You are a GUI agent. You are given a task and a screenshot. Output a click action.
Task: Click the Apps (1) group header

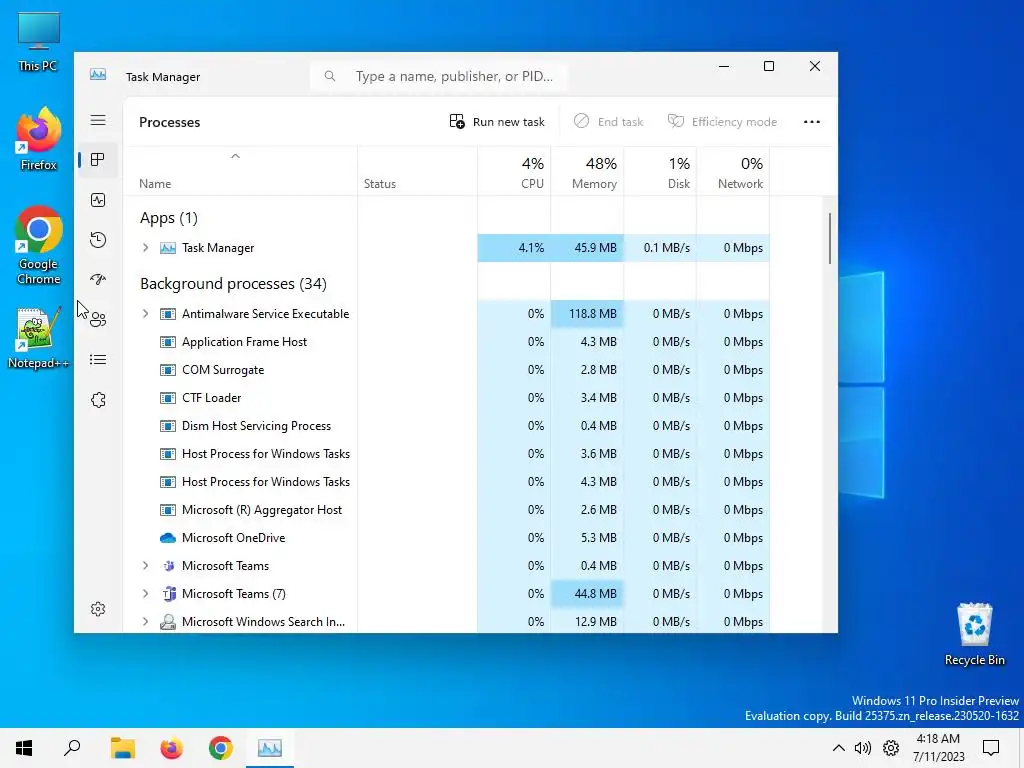(168, 218)
